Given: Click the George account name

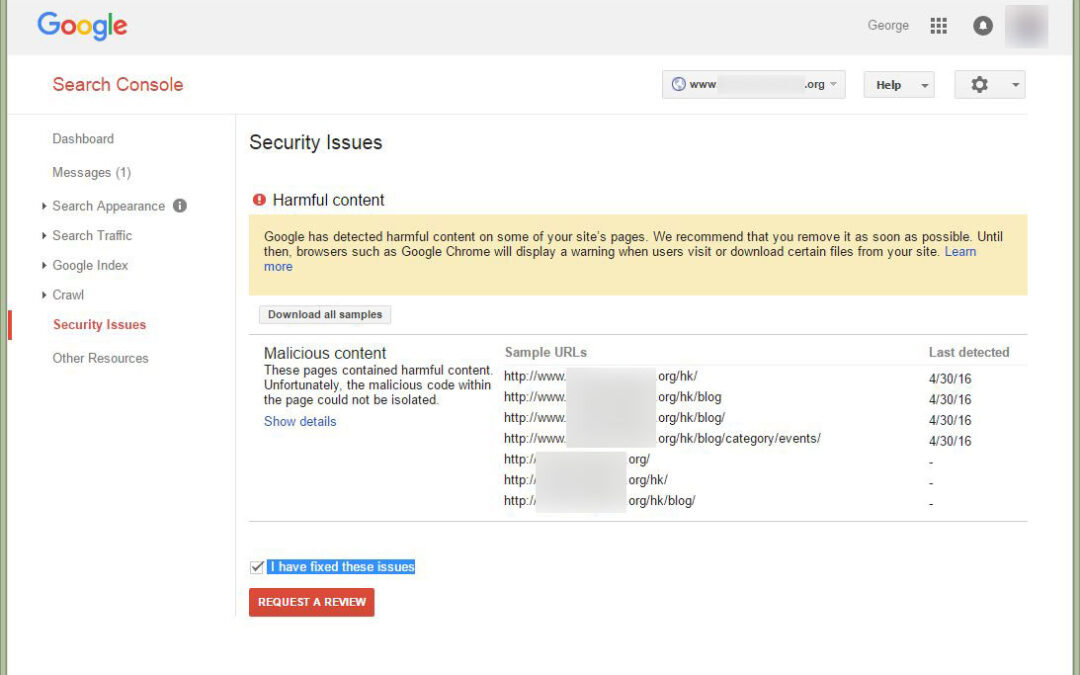Looking at the screenshot, I should (888, 25).
